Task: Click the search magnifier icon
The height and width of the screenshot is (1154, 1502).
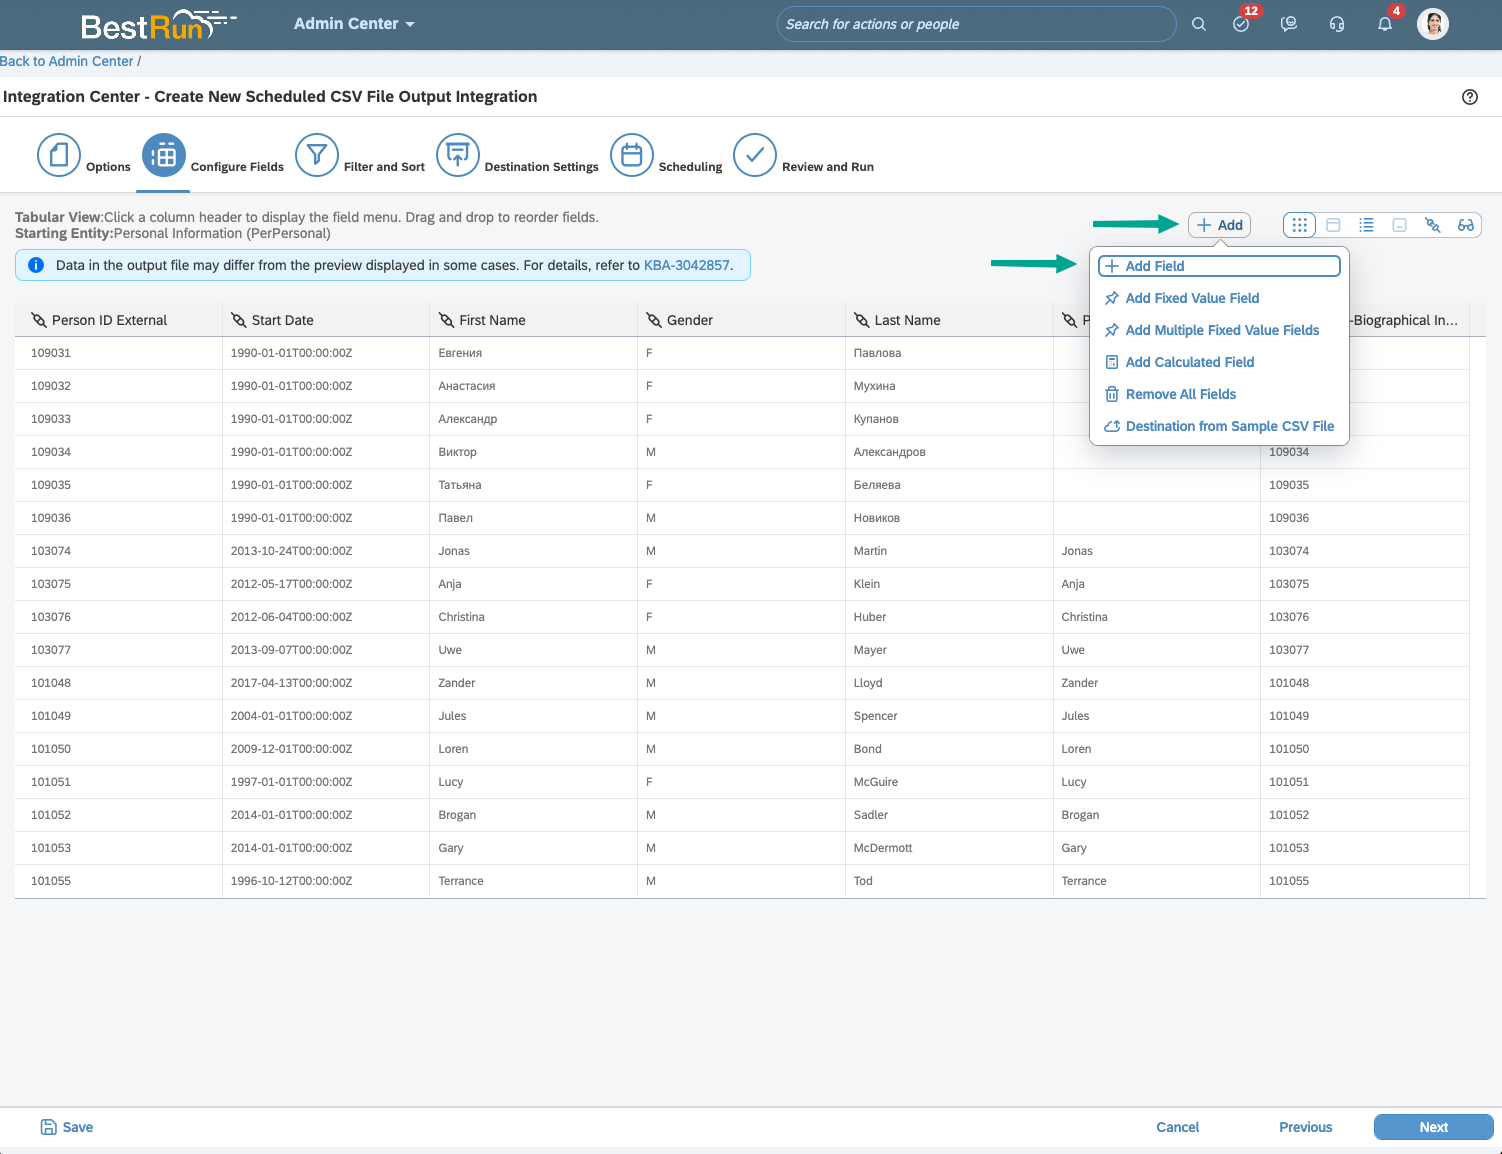Action: tap(1198, 24)
